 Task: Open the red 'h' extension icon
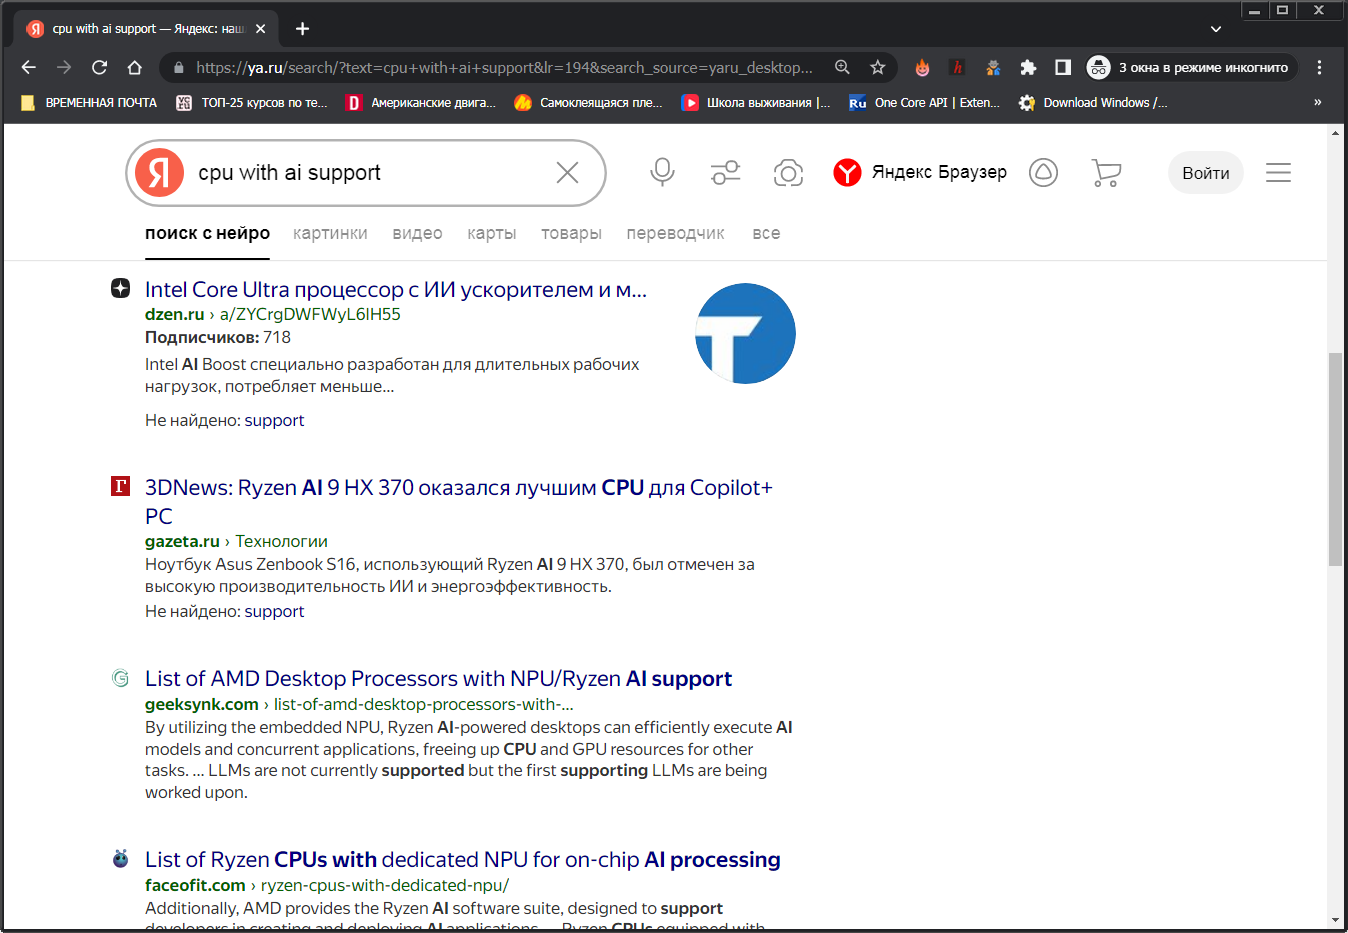957,67
